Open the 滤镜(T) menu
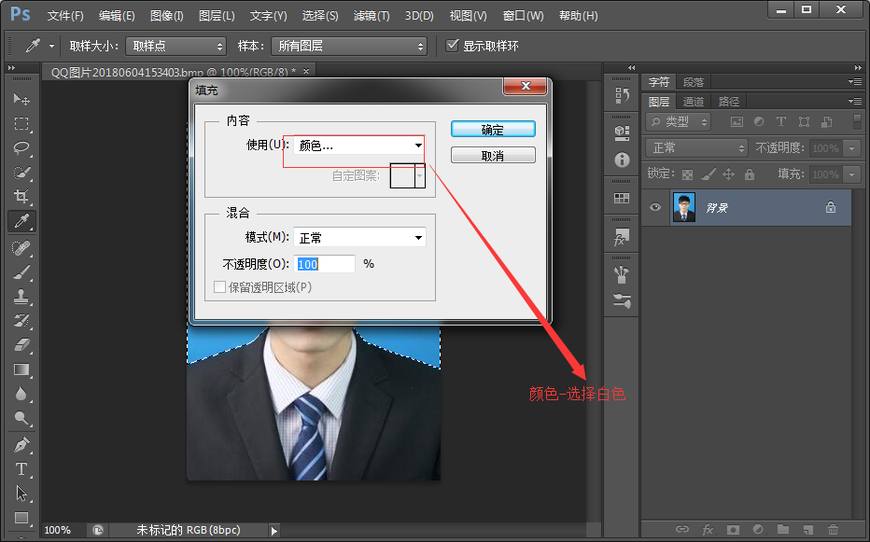Image resolution: width=870 pixels, height=542 pixels. (x=371, y=16)
